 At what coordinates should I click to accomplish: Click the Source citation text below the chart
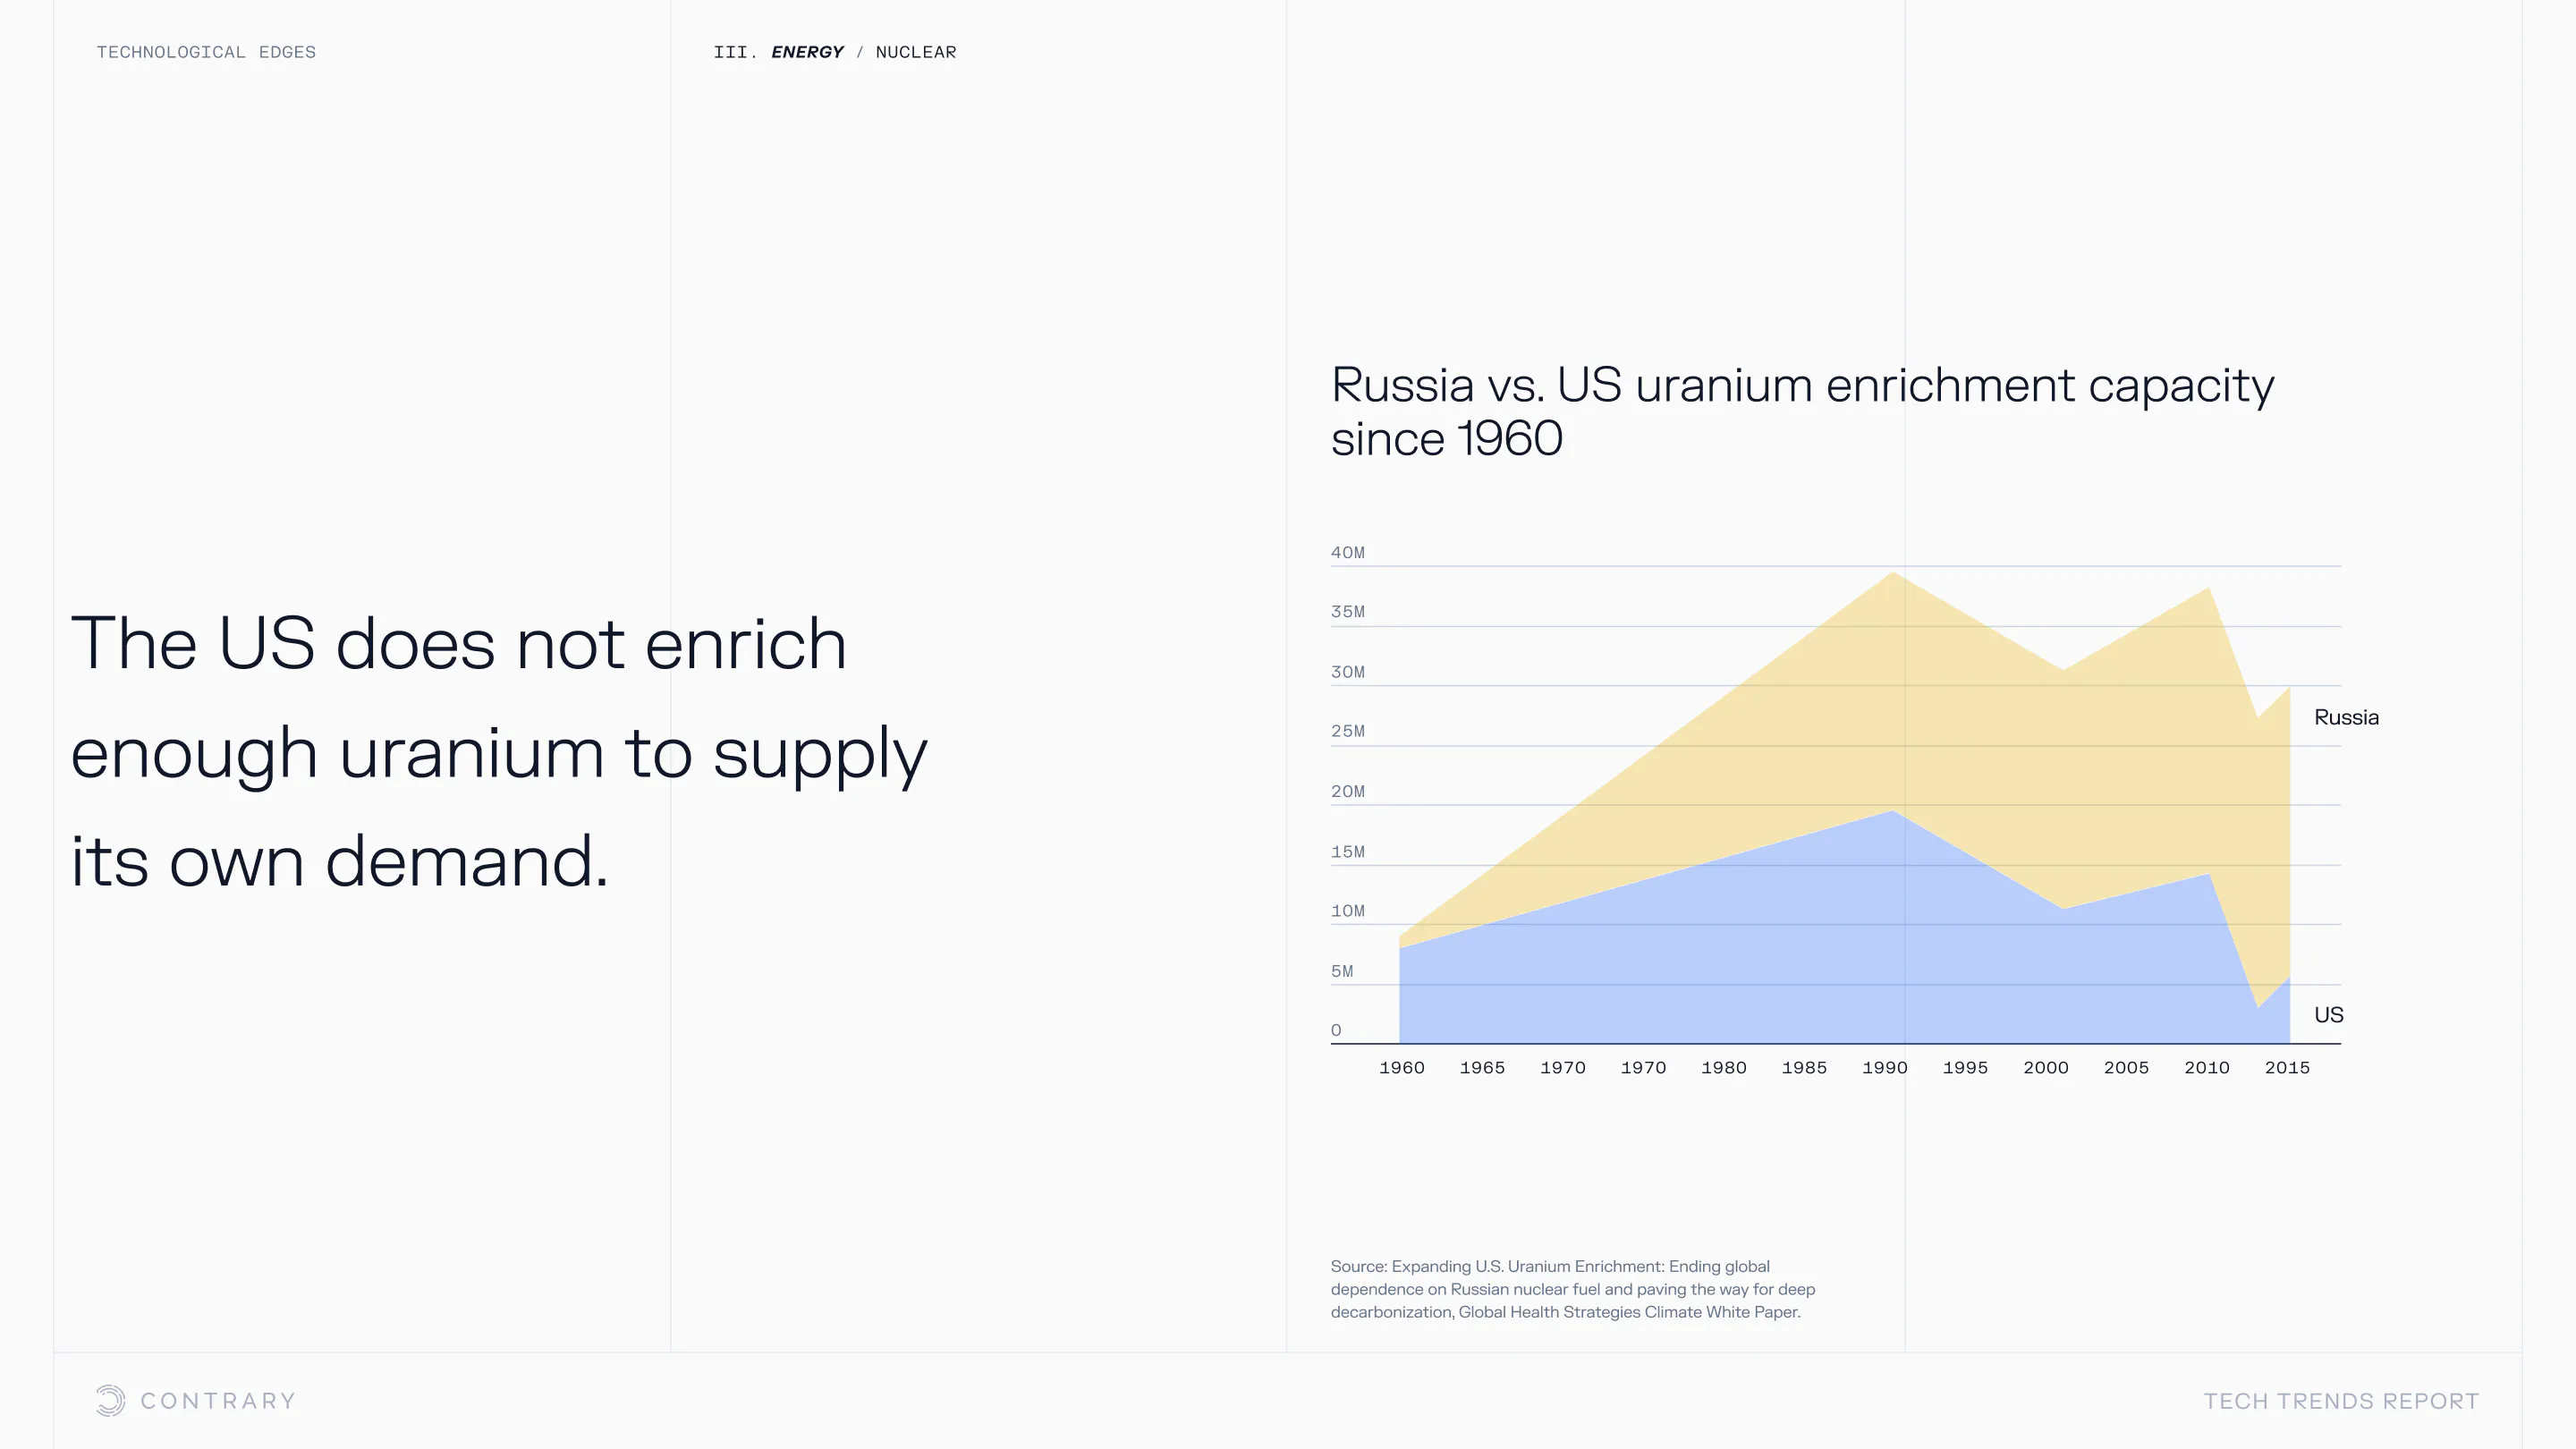coord(1572,1289)
